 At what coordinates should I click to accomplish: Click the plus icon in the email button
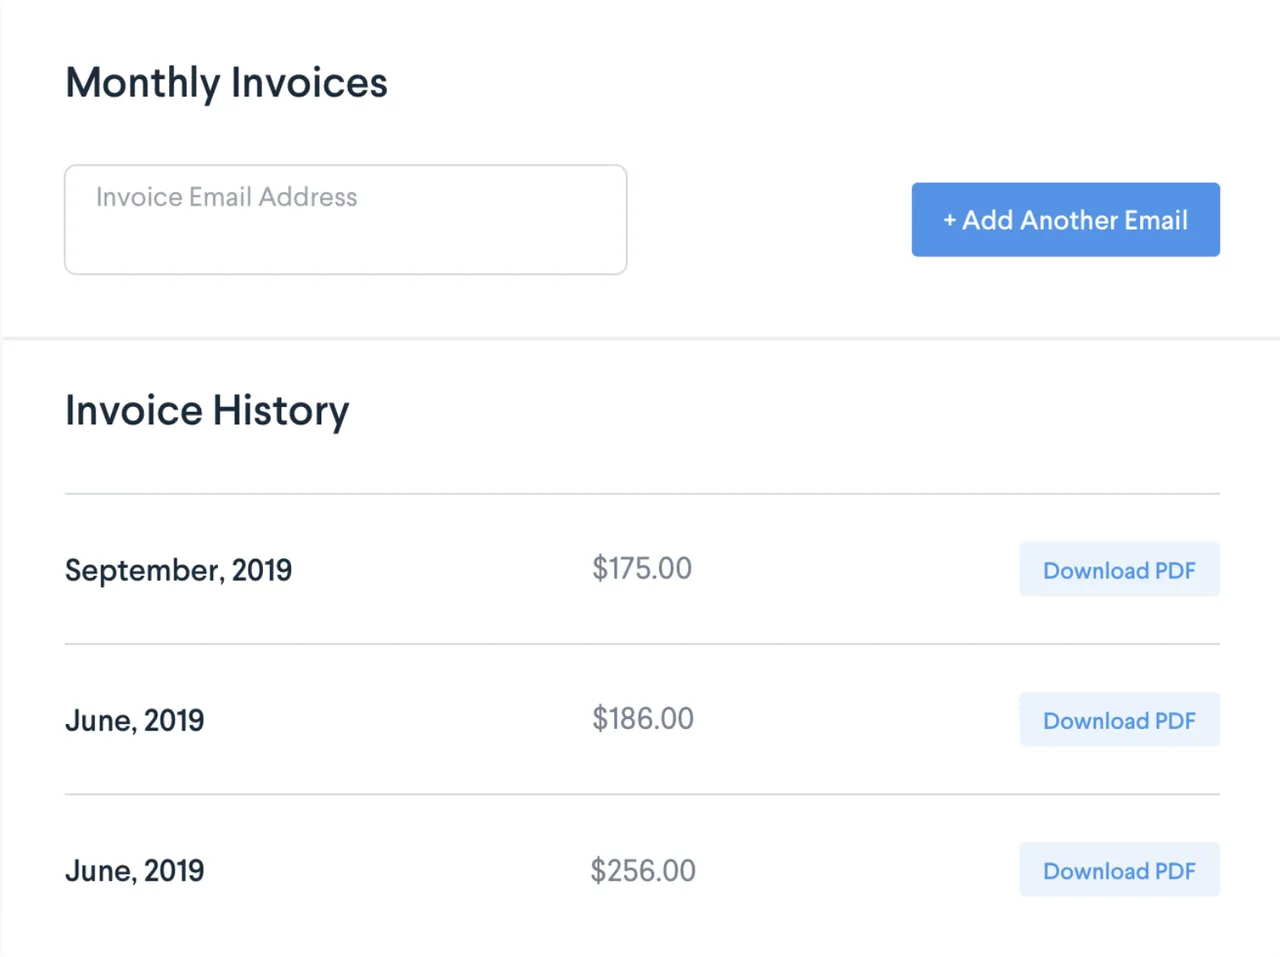coord(948,220)
